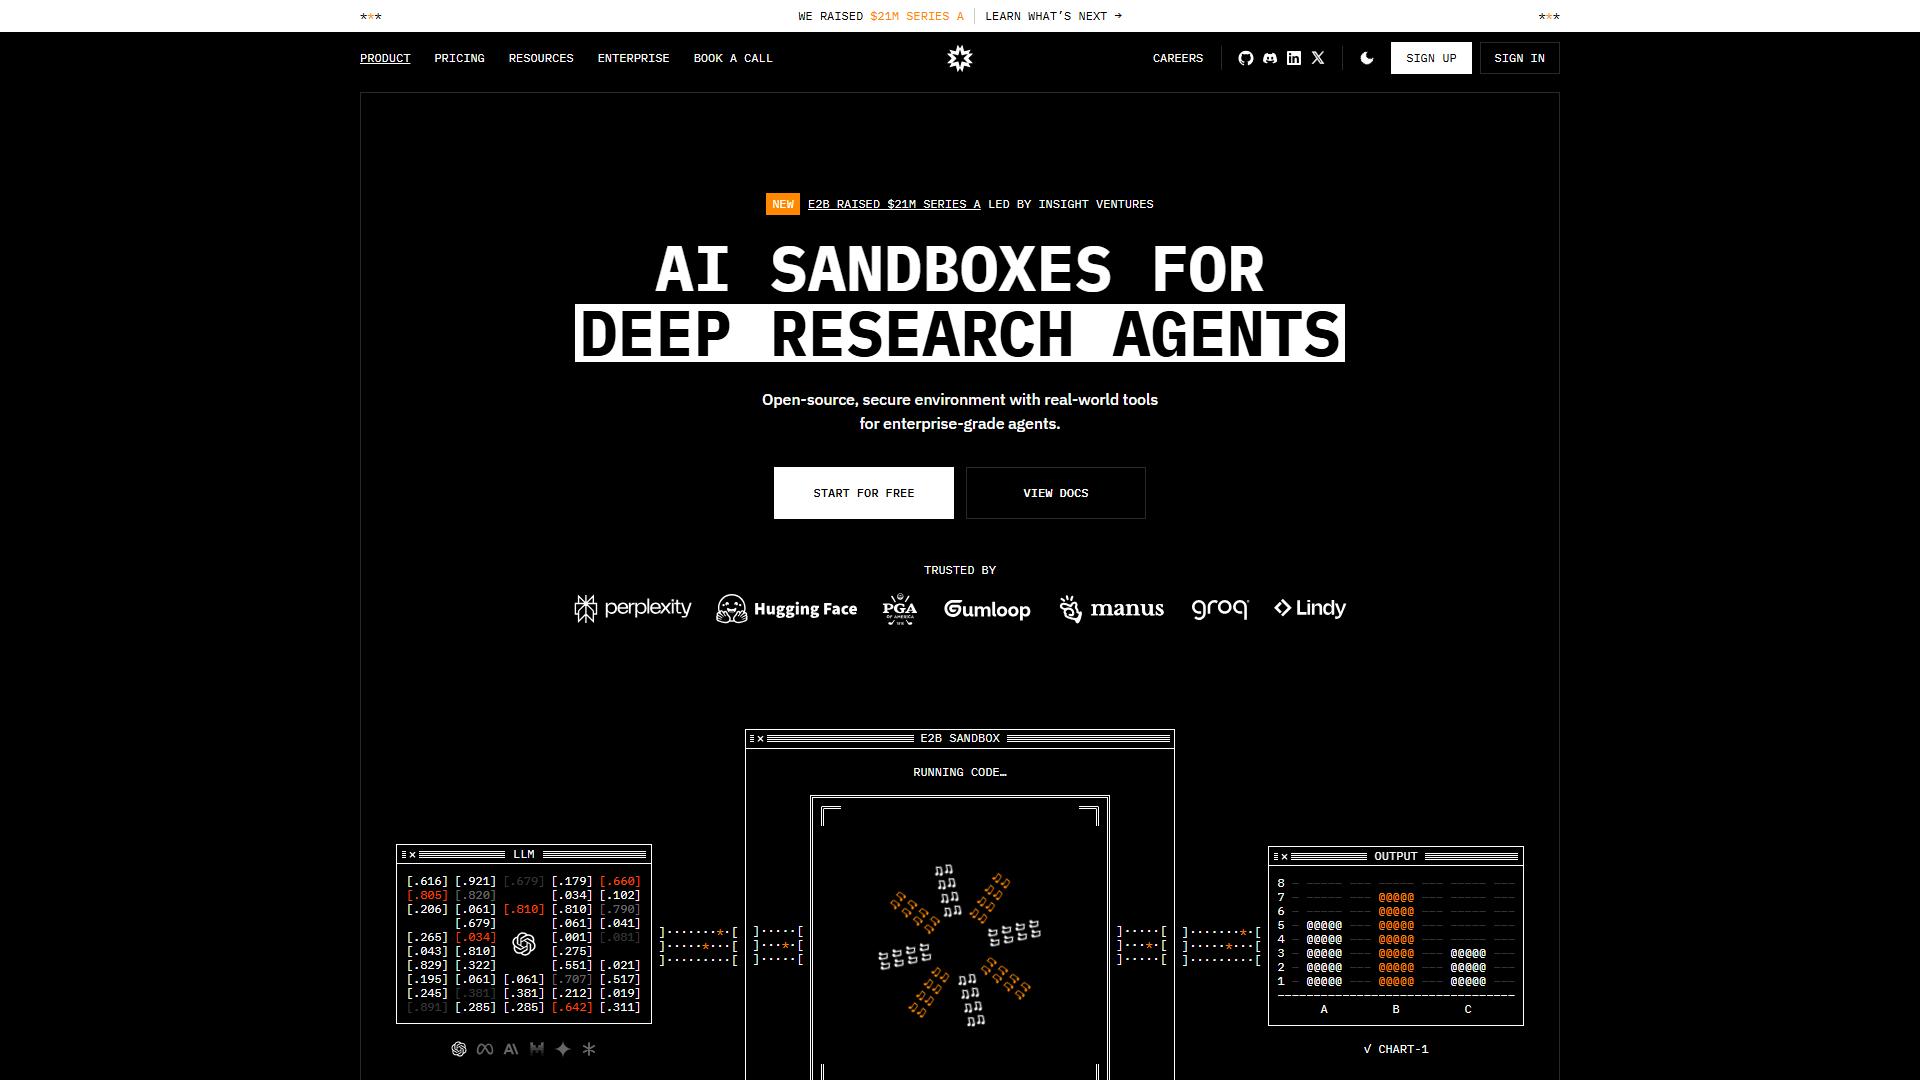Click the orange NEW badge
Screen dimensions: 1920x1080
coord(783,204)
